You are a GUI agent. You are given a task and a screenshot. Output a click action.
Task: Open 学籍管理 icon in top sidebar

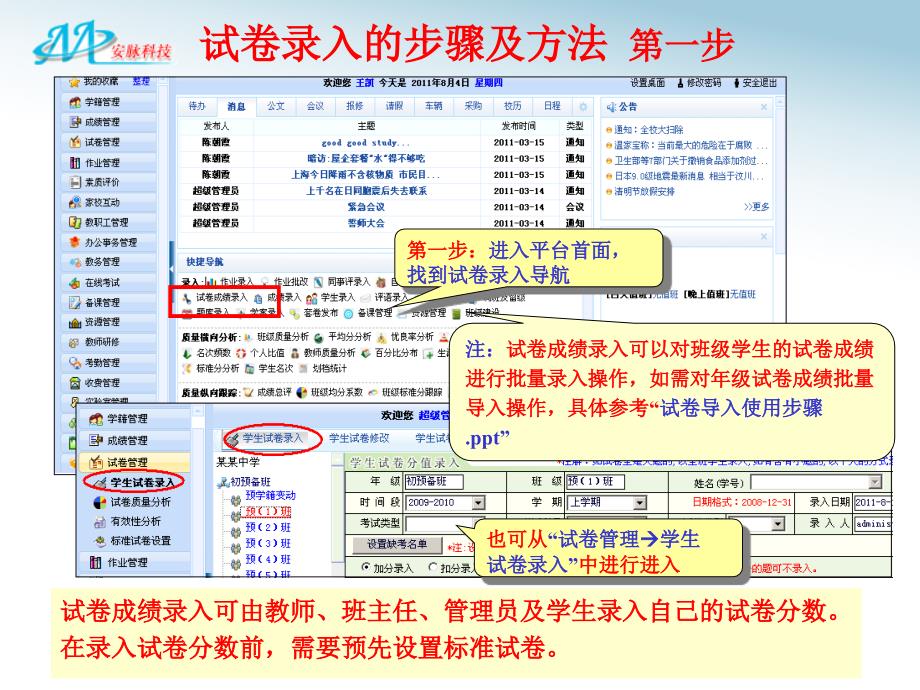point(75,102)
